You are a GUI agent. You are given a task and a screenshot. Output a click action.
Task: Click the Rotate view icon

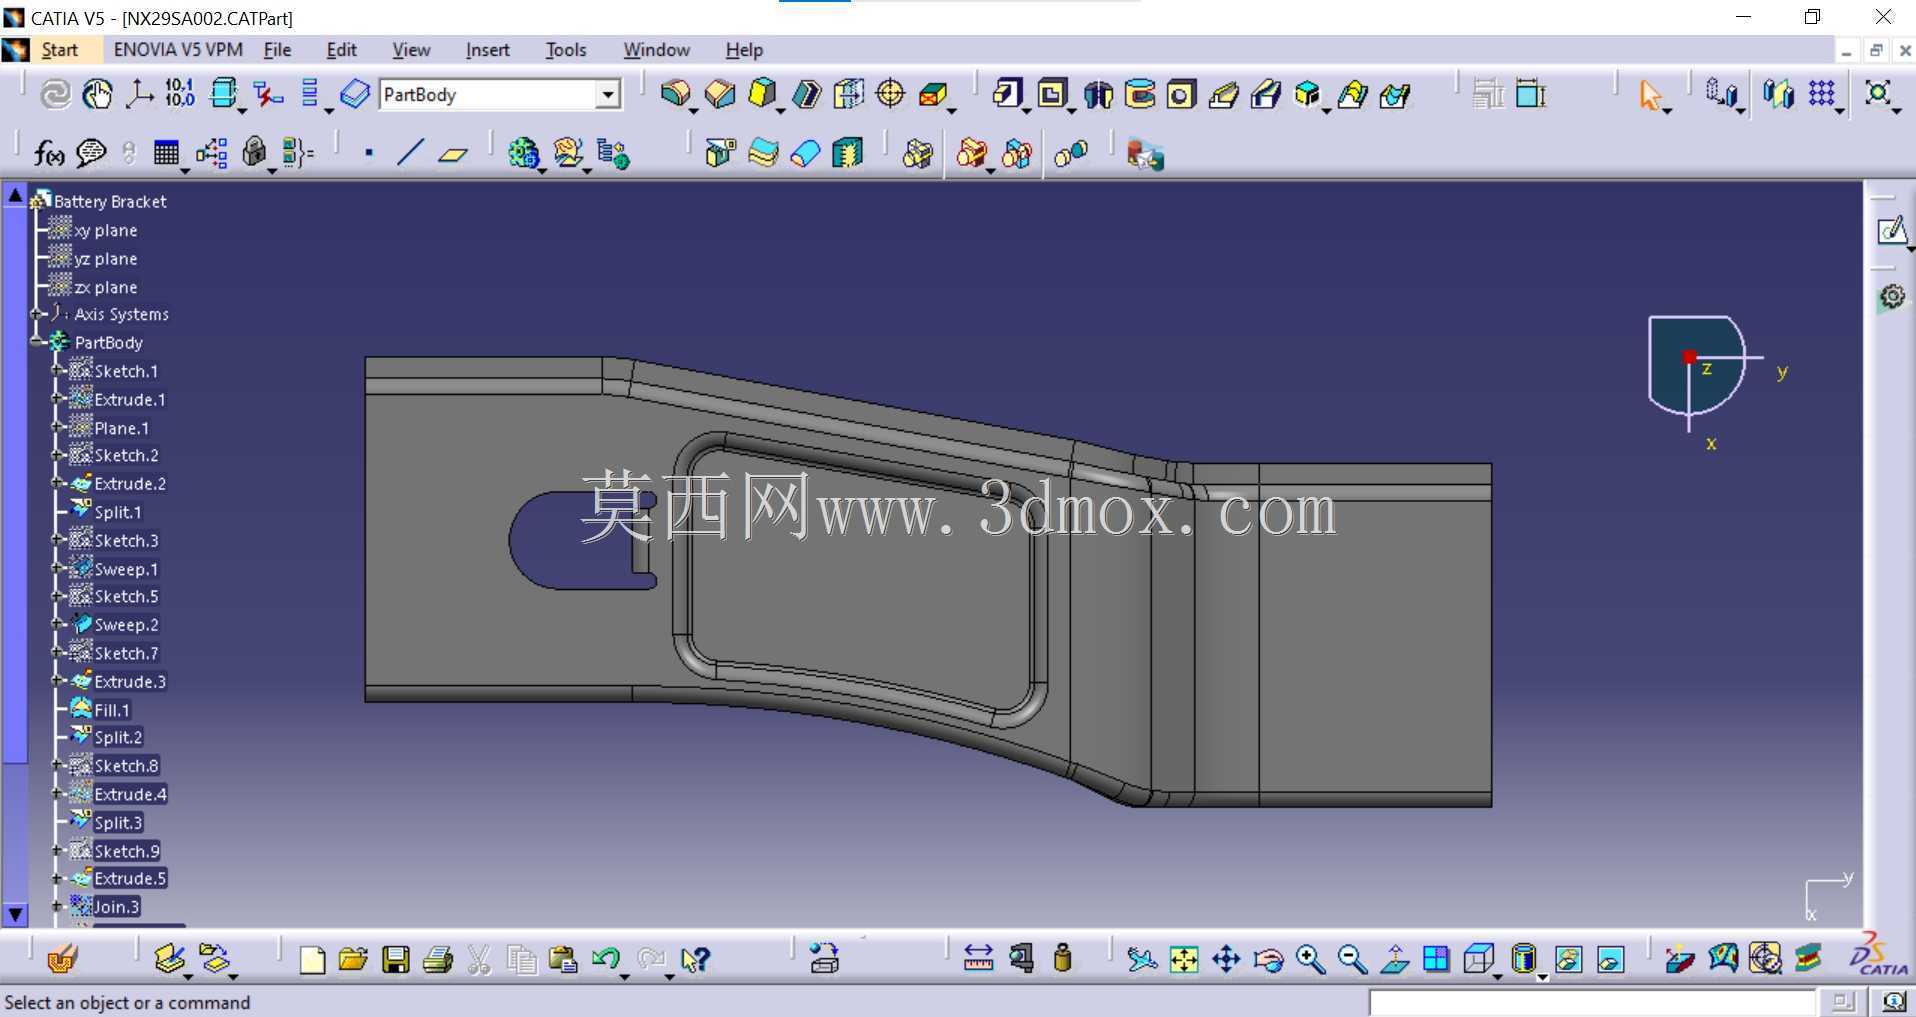click(x=1268, y=960)
